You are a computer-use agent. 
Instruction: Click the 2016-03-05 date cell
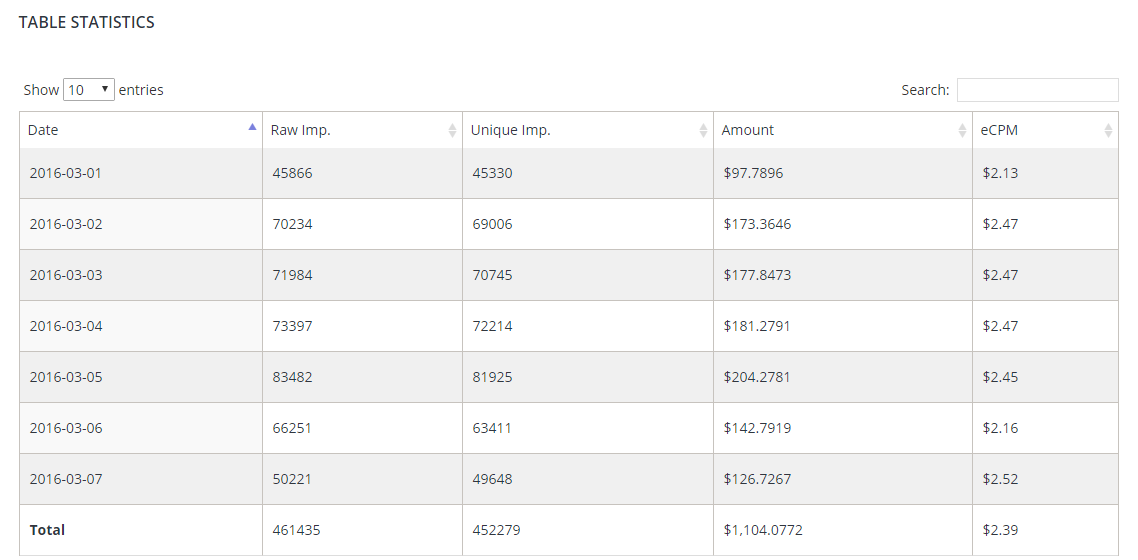pyautogui.click(x=66, y=377)
